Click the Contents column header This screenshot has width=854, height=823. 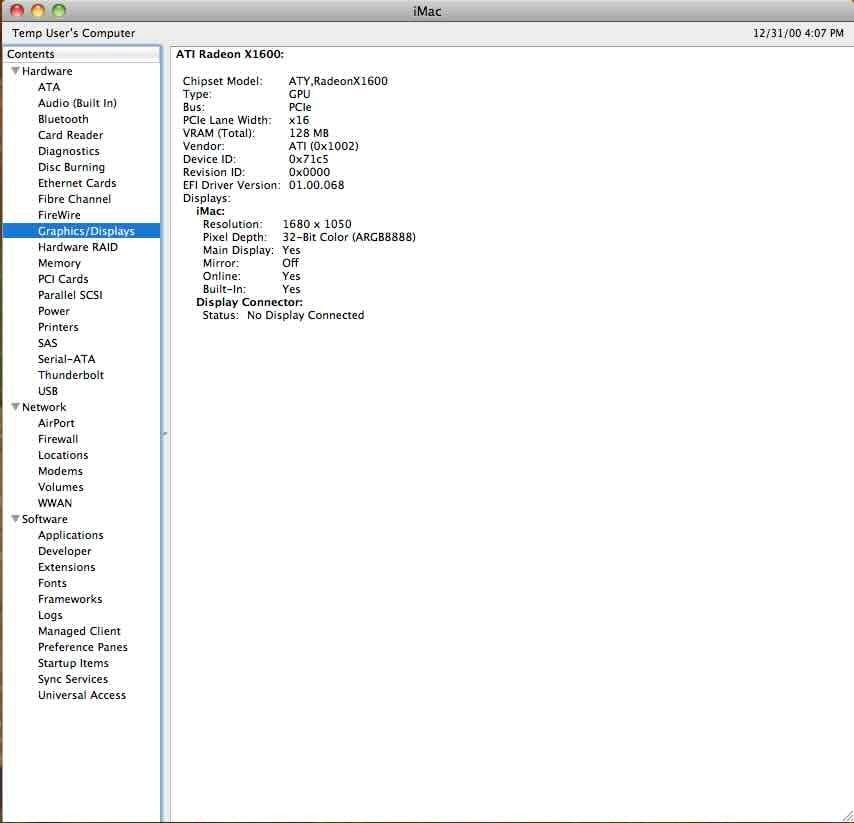[80, 54]
